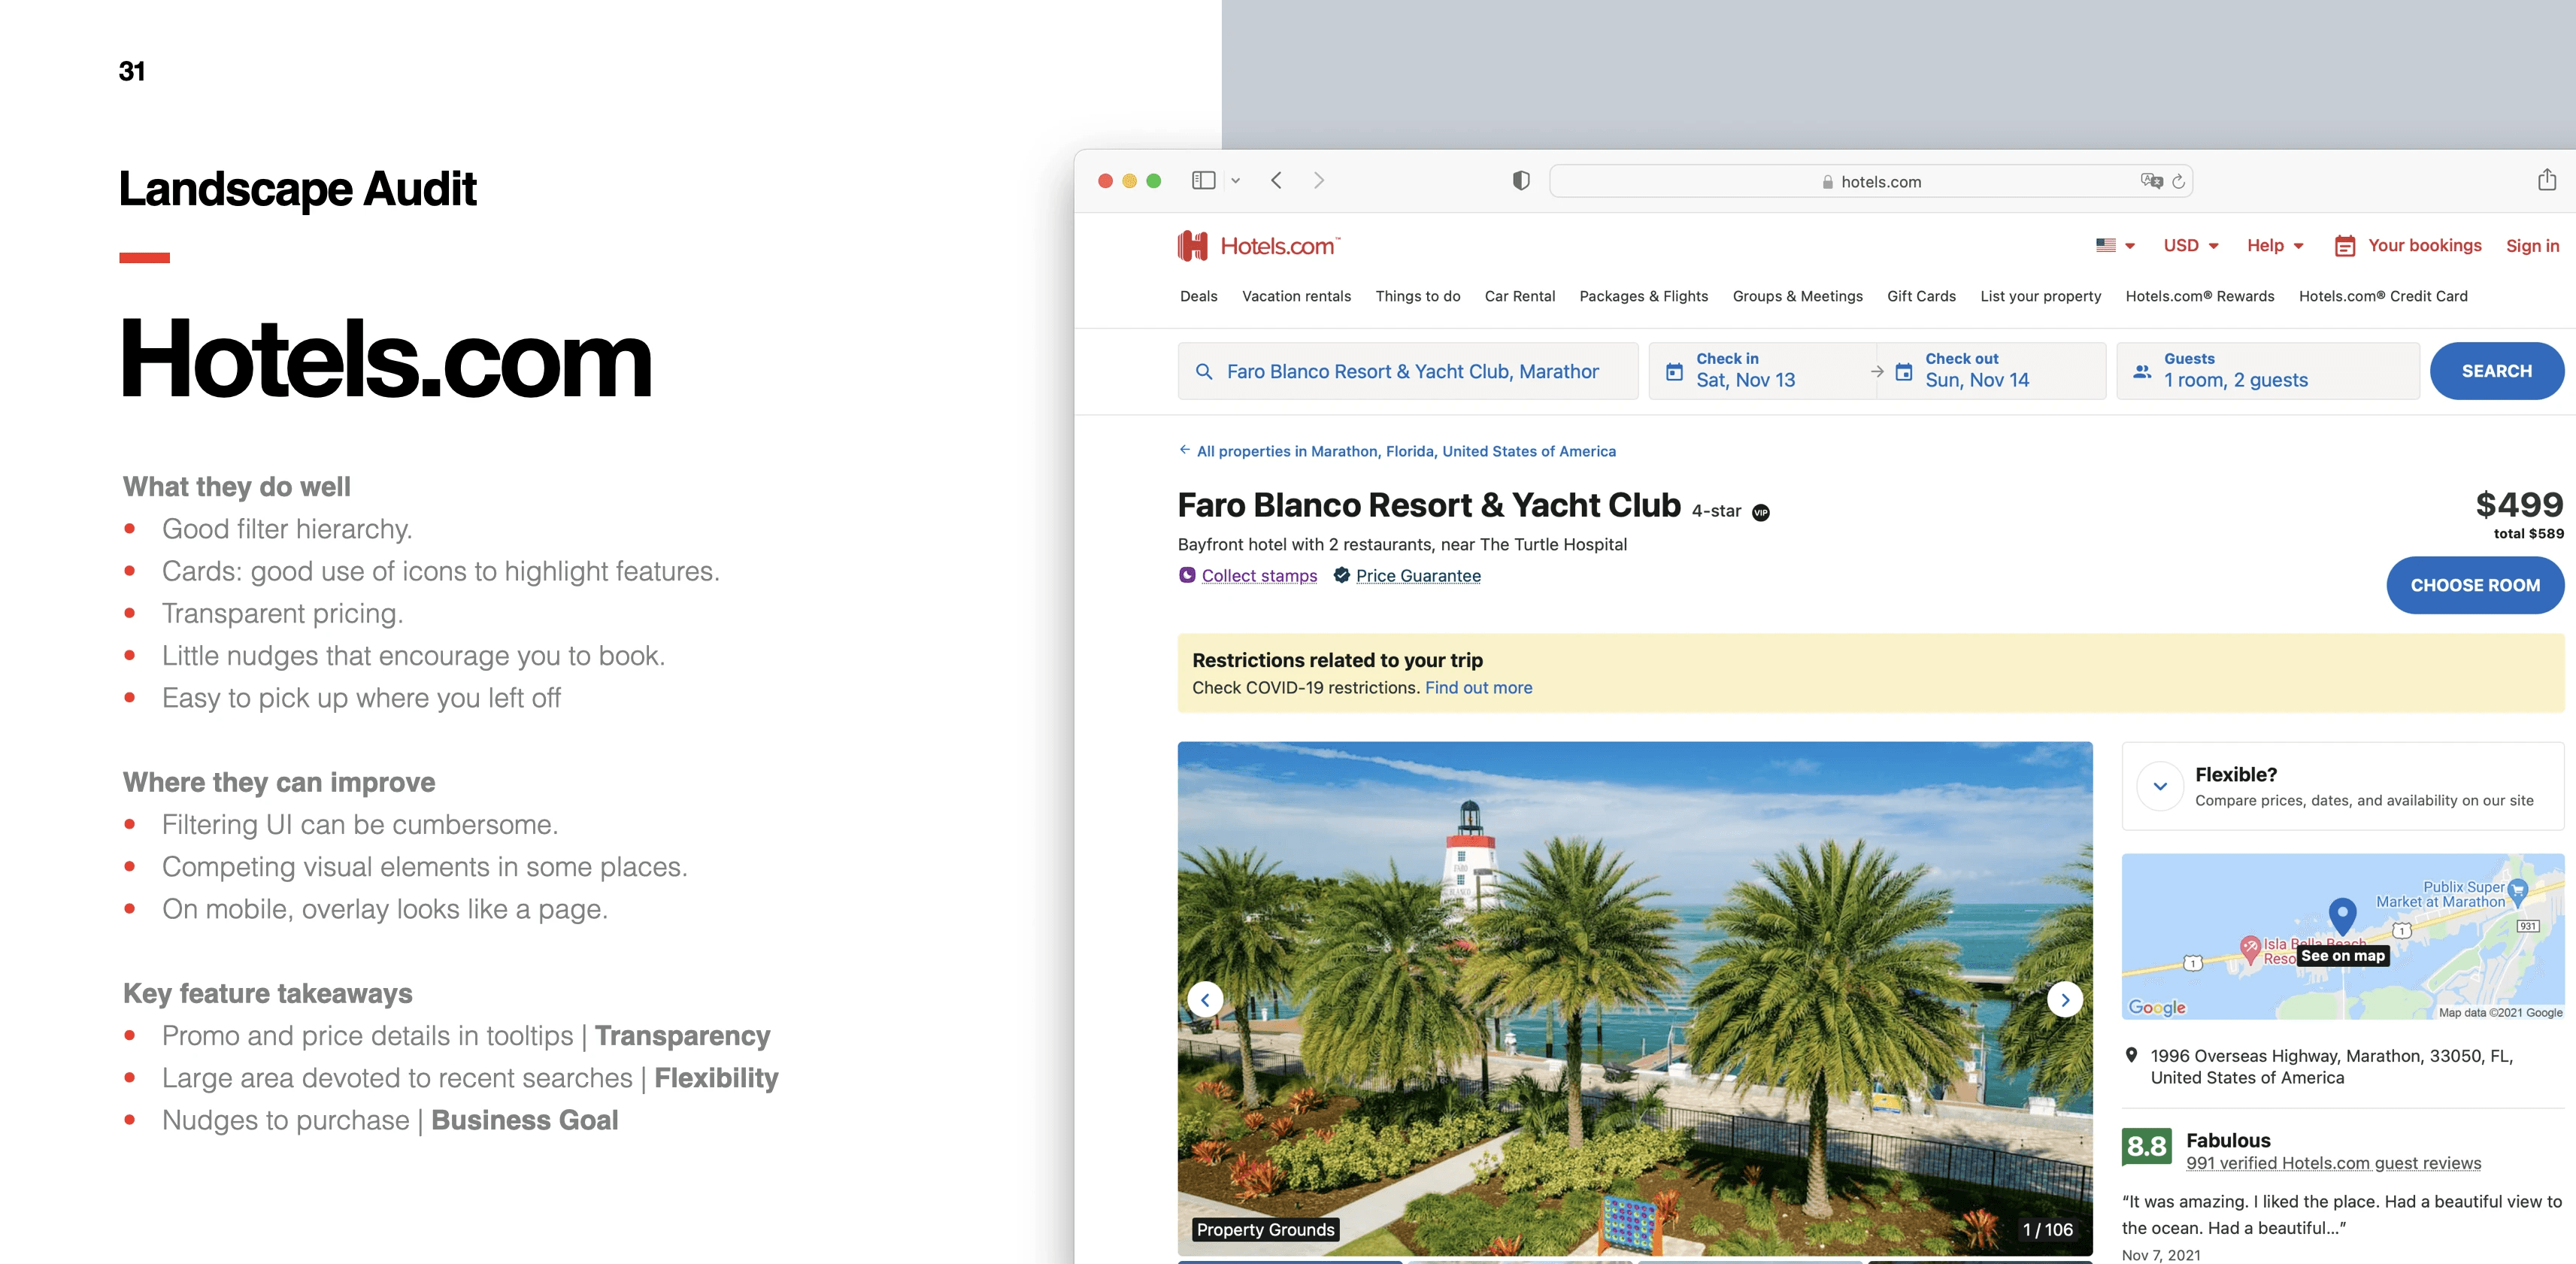Click the CHOOSE ROOM button
The width and height of the screenshot is (2576, 1264).
(x=2474, y=585)
